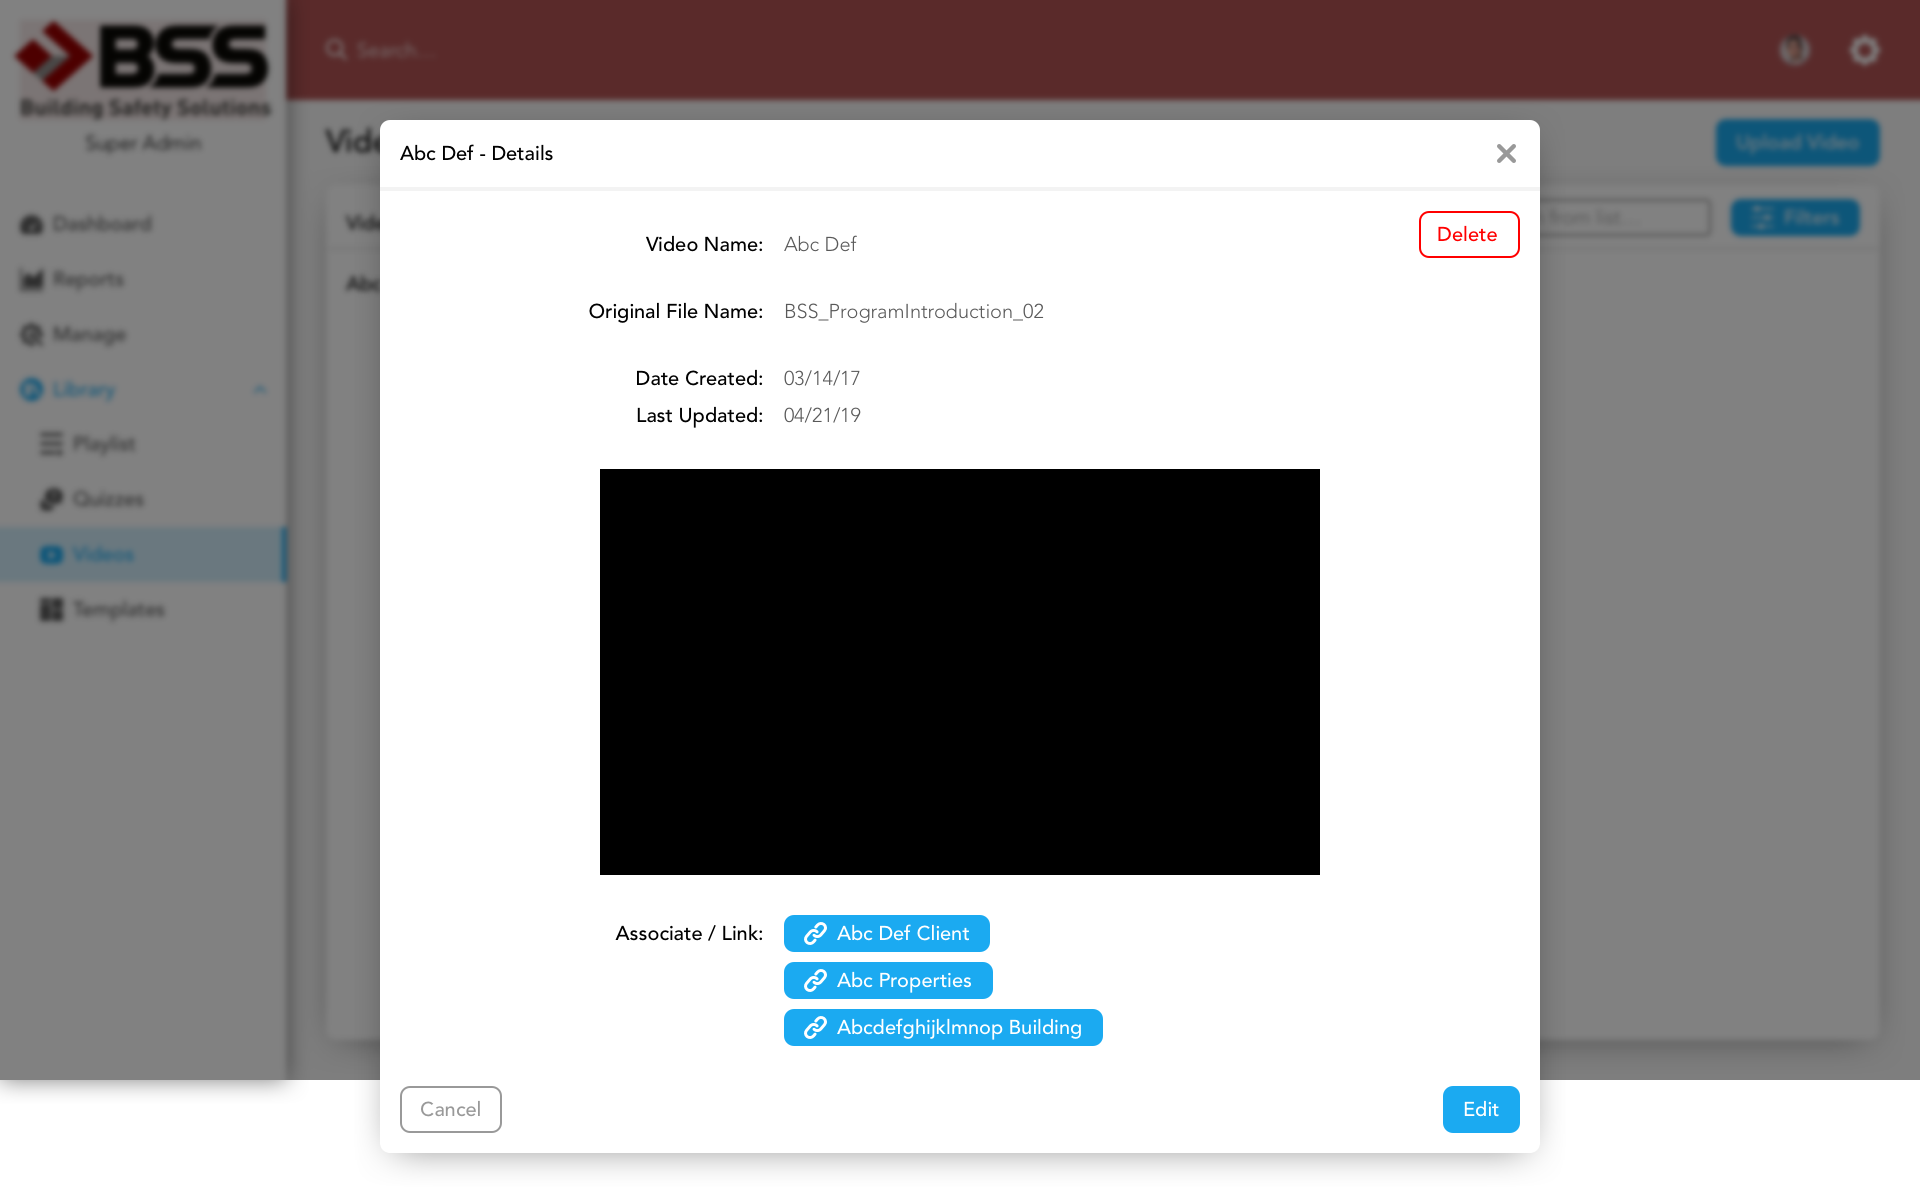Open the settings gear icon in the header

click(1864, 50)
